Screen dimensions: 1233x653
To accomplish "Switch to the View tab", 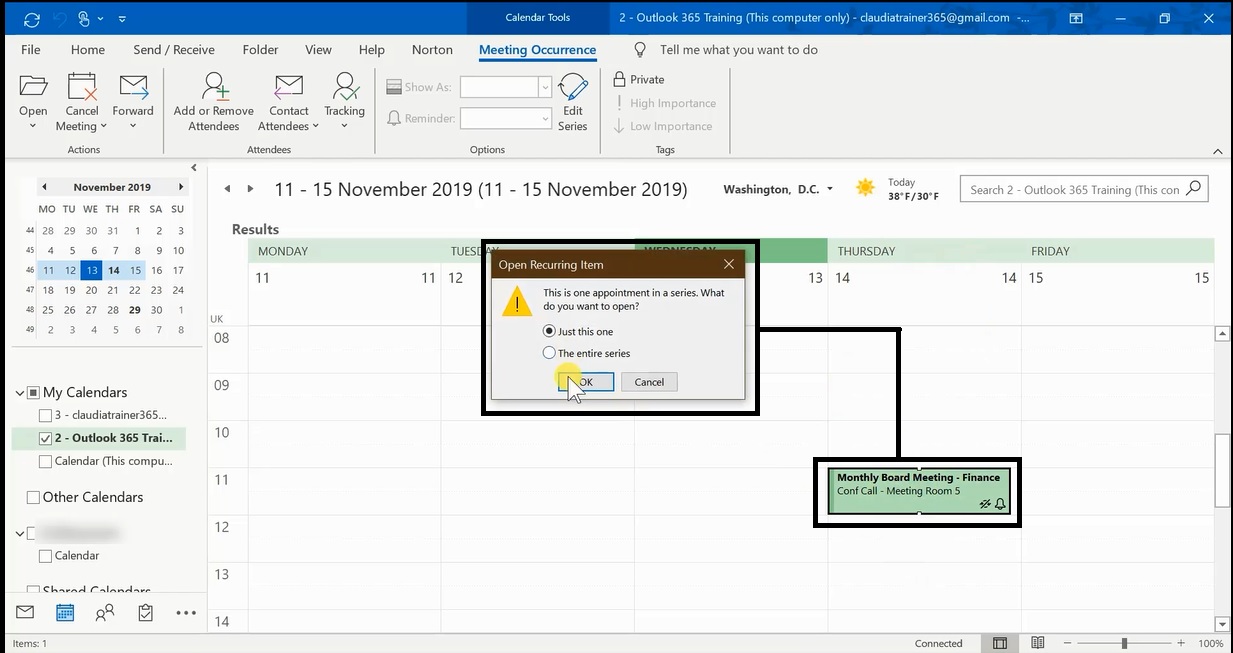I will click(318, 49).
